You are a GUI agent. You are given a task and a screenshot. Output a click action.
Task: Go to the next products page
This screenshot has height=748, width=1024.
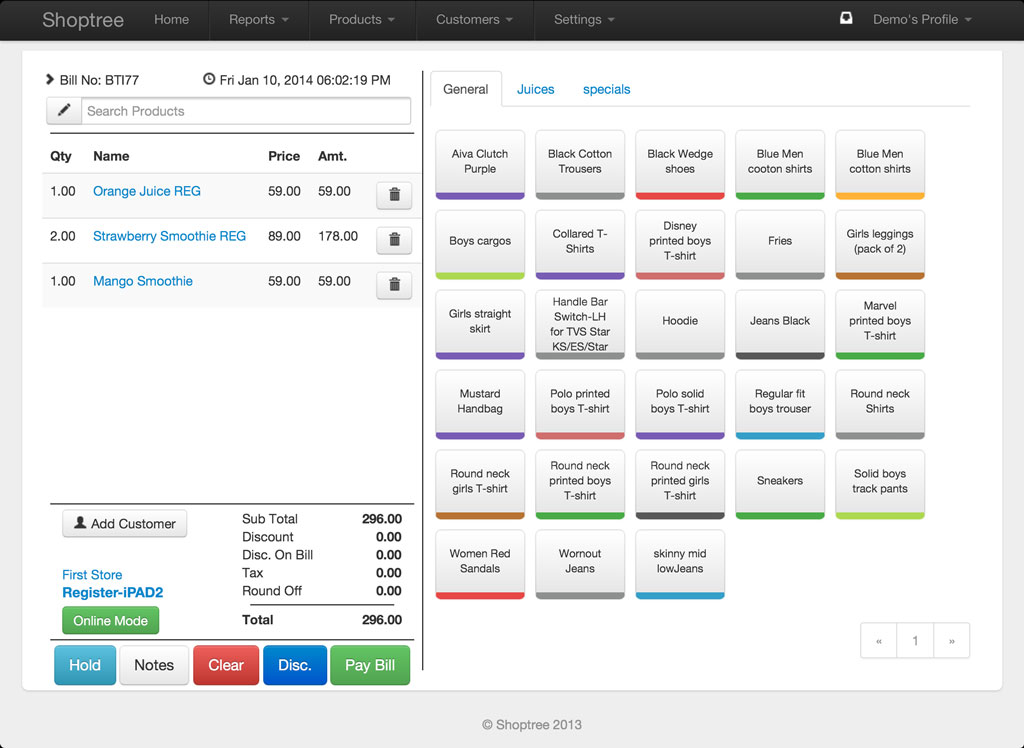(952, 641)
